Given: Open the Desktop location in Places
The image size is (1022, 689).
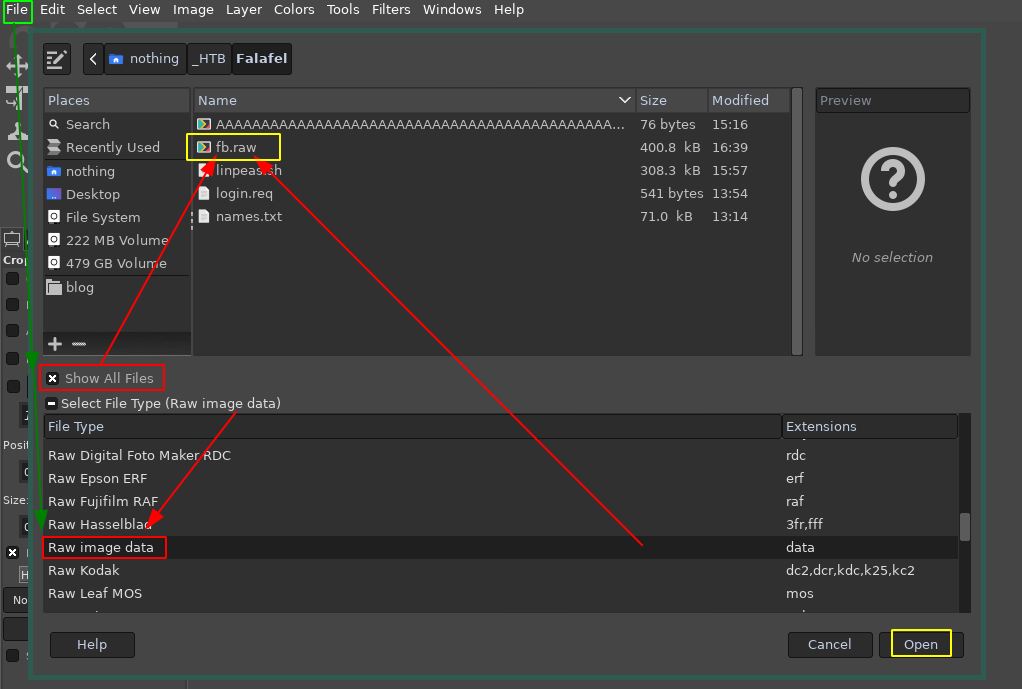Looking at the screenshot, I should point(92,194).
